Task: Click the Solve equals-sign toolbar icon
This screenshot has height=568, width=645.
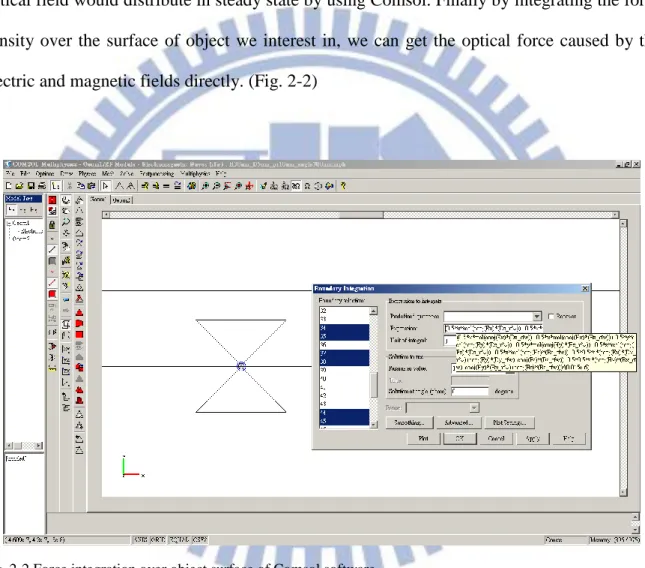Action: pyautogui.click(x=166, y=186)
